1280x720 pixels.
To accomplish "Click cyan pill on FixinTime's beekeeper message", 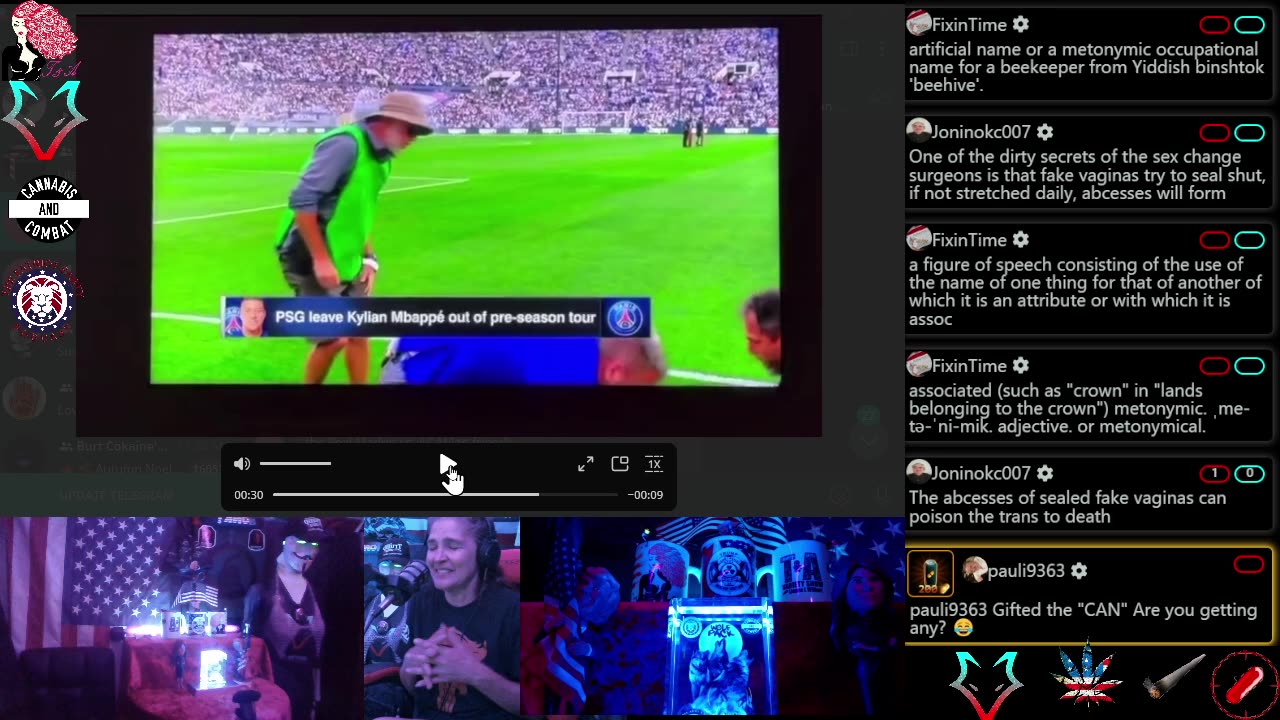I will [1249, 24].
